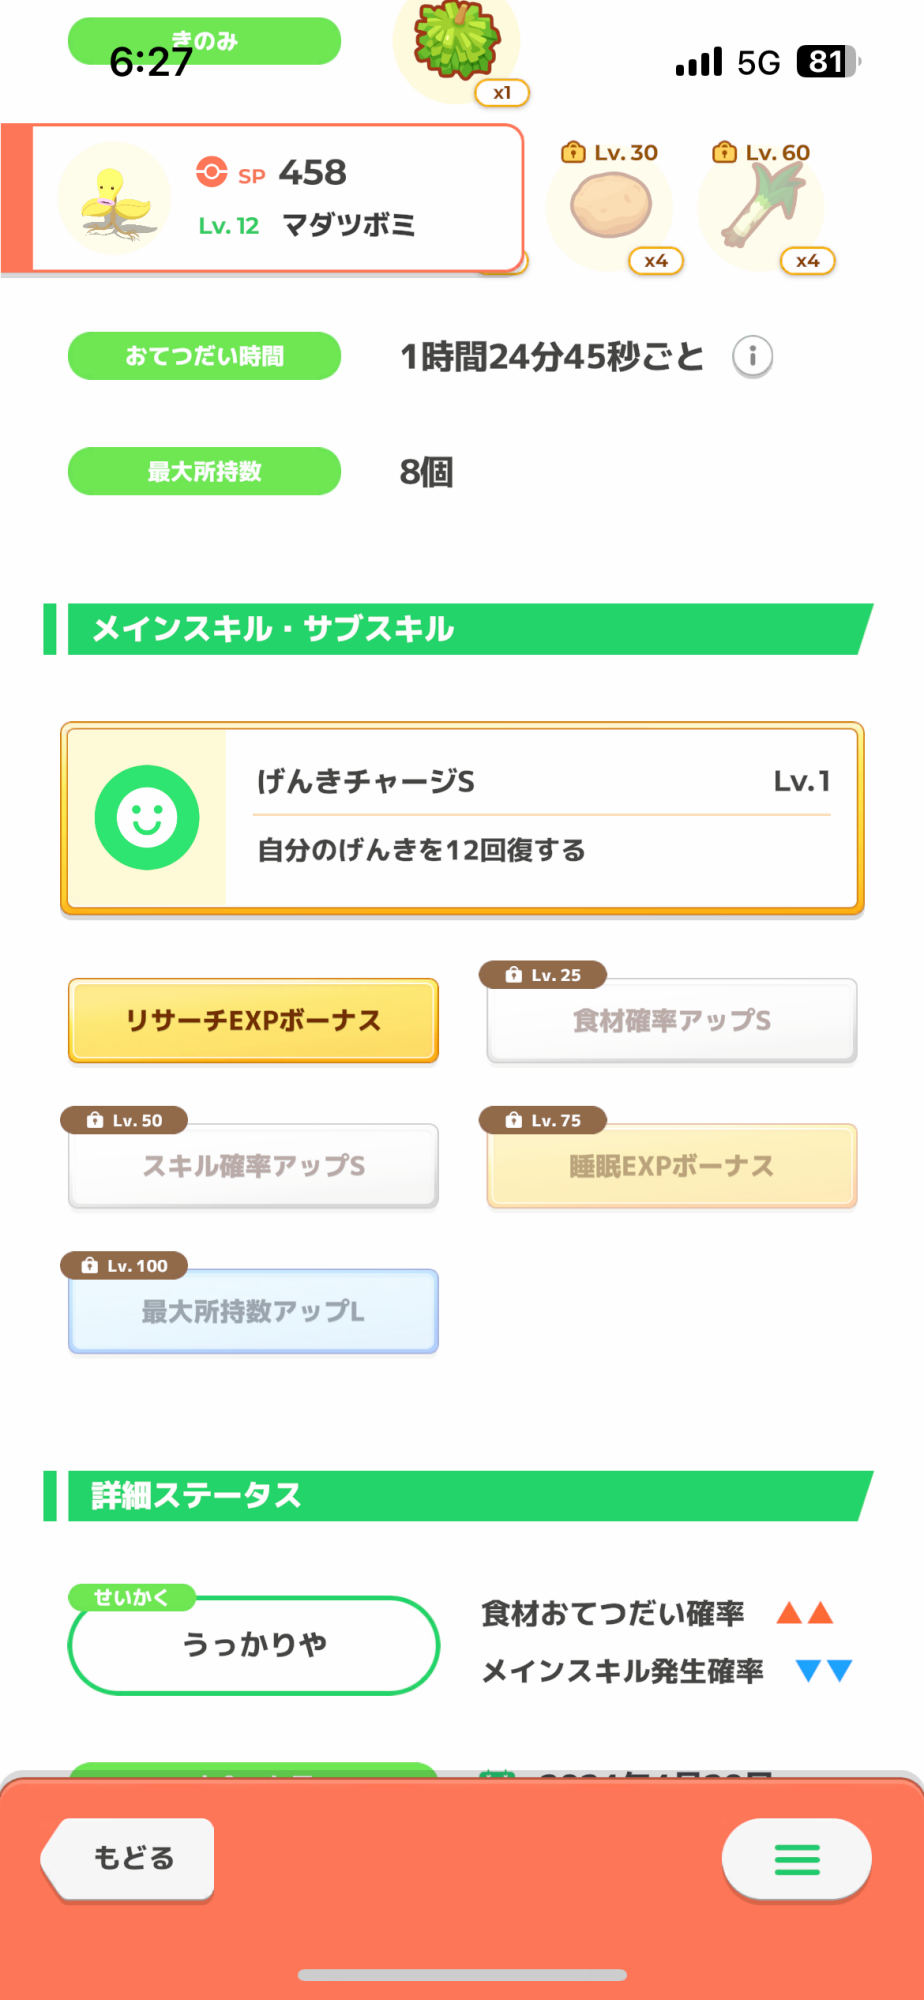Tap the Bellsprout (マダツボミ) portrait
The image size is (924, 2000).
click(x=114, y=199)
